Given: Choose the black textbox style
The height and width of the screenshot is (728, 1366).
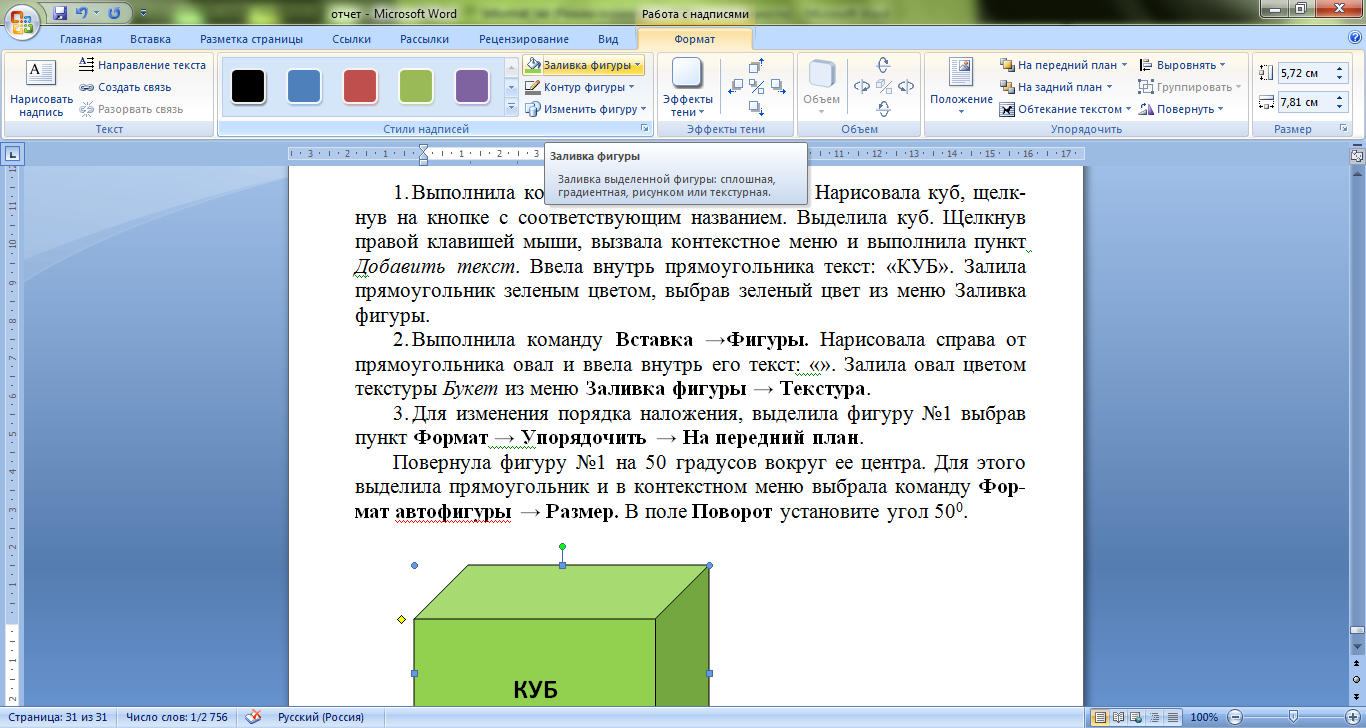Looking at the screenshot, I should point(248,86).
